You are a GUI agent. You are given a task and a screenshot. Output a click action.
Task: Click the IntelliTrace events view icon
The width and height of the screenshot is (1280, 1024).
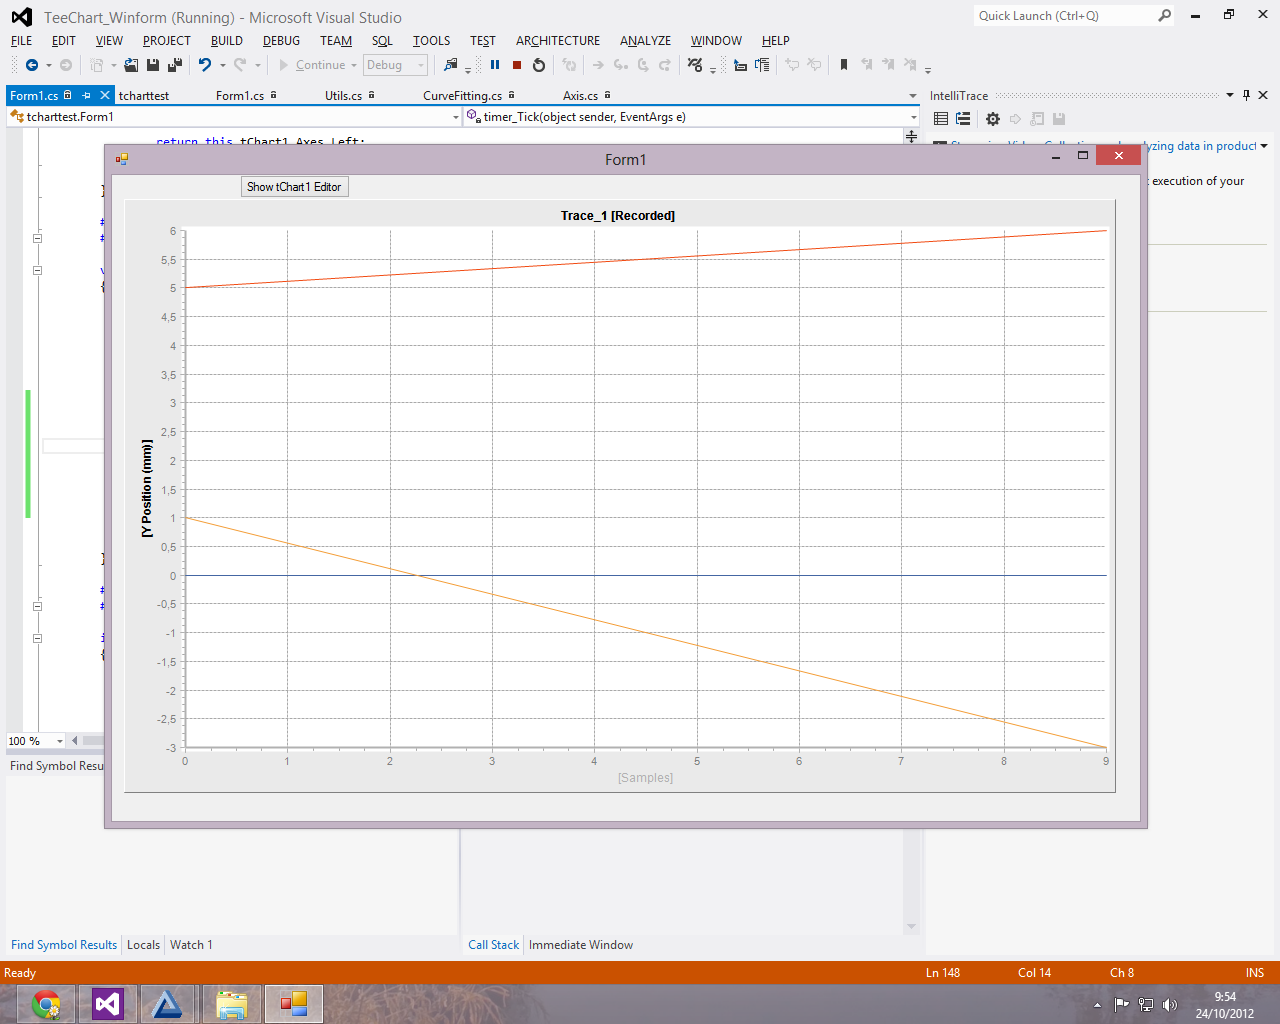point(941,119)
